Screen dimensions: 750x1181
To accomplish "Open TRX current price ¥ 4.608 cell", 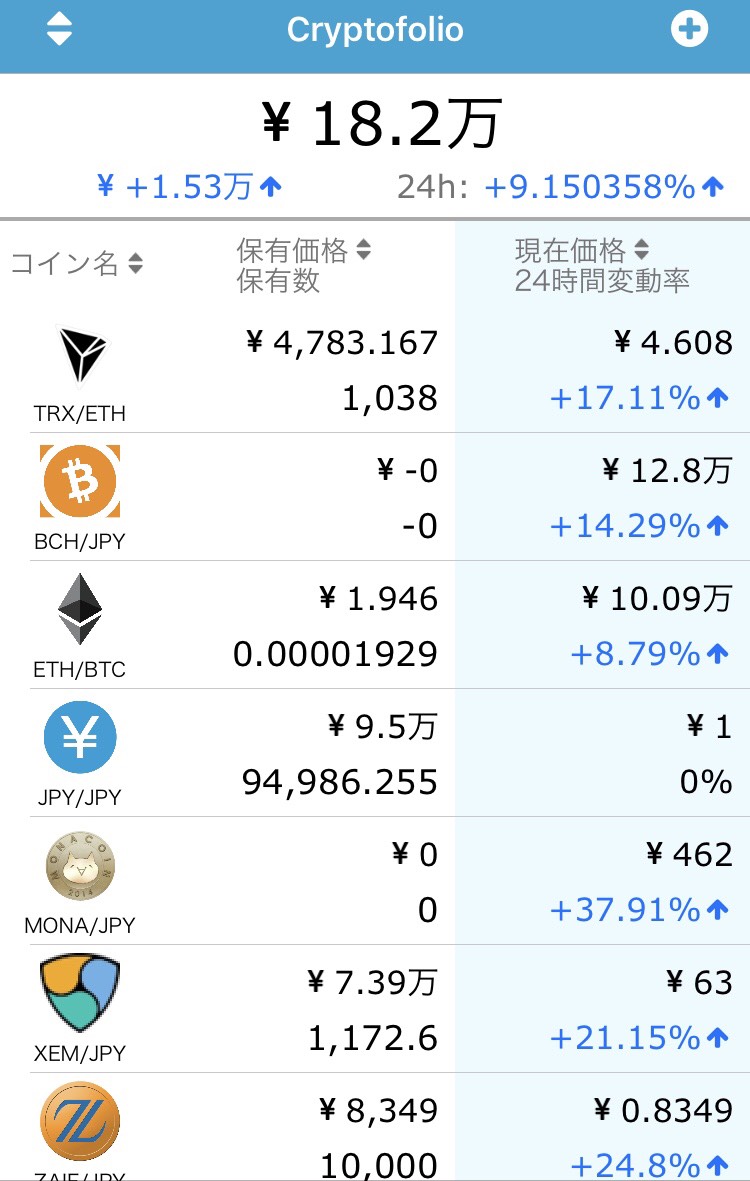I will [673, 343].
